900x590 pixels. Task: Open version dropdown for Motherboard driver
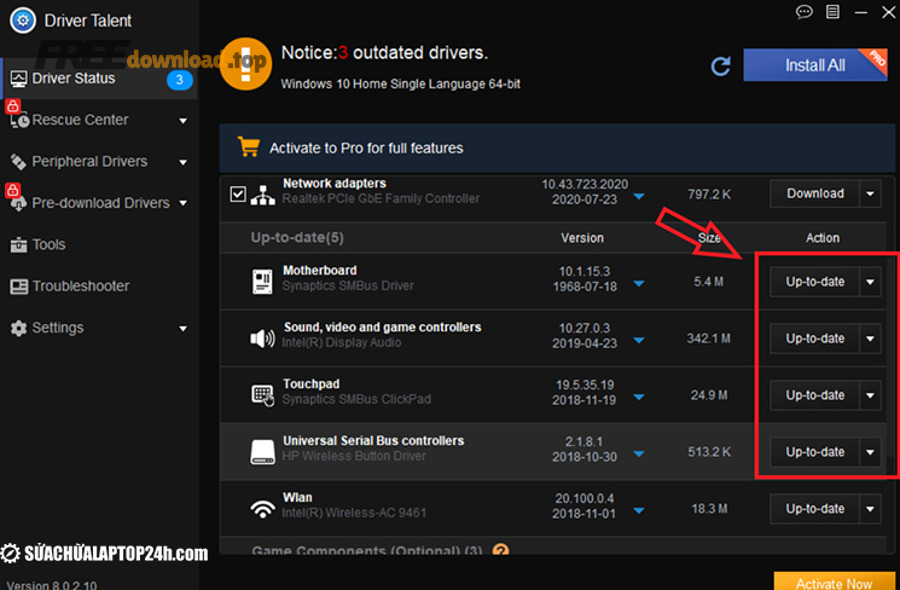(x=639, y=284)
